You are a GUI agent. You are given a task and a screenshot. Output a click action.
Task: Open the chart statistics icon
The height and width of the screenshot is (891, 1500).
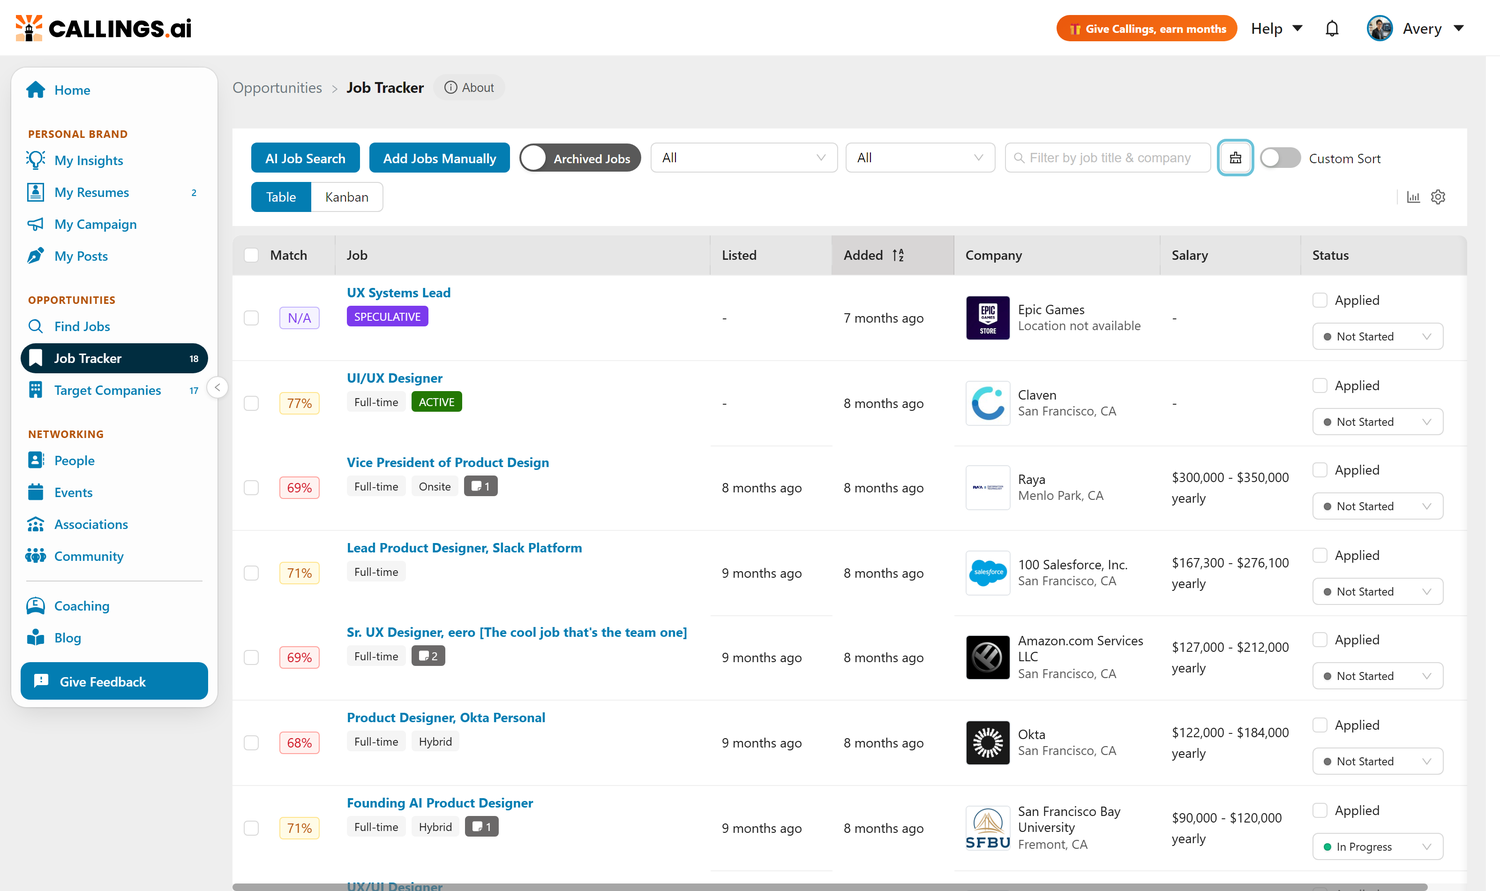tap(1413, 197)
